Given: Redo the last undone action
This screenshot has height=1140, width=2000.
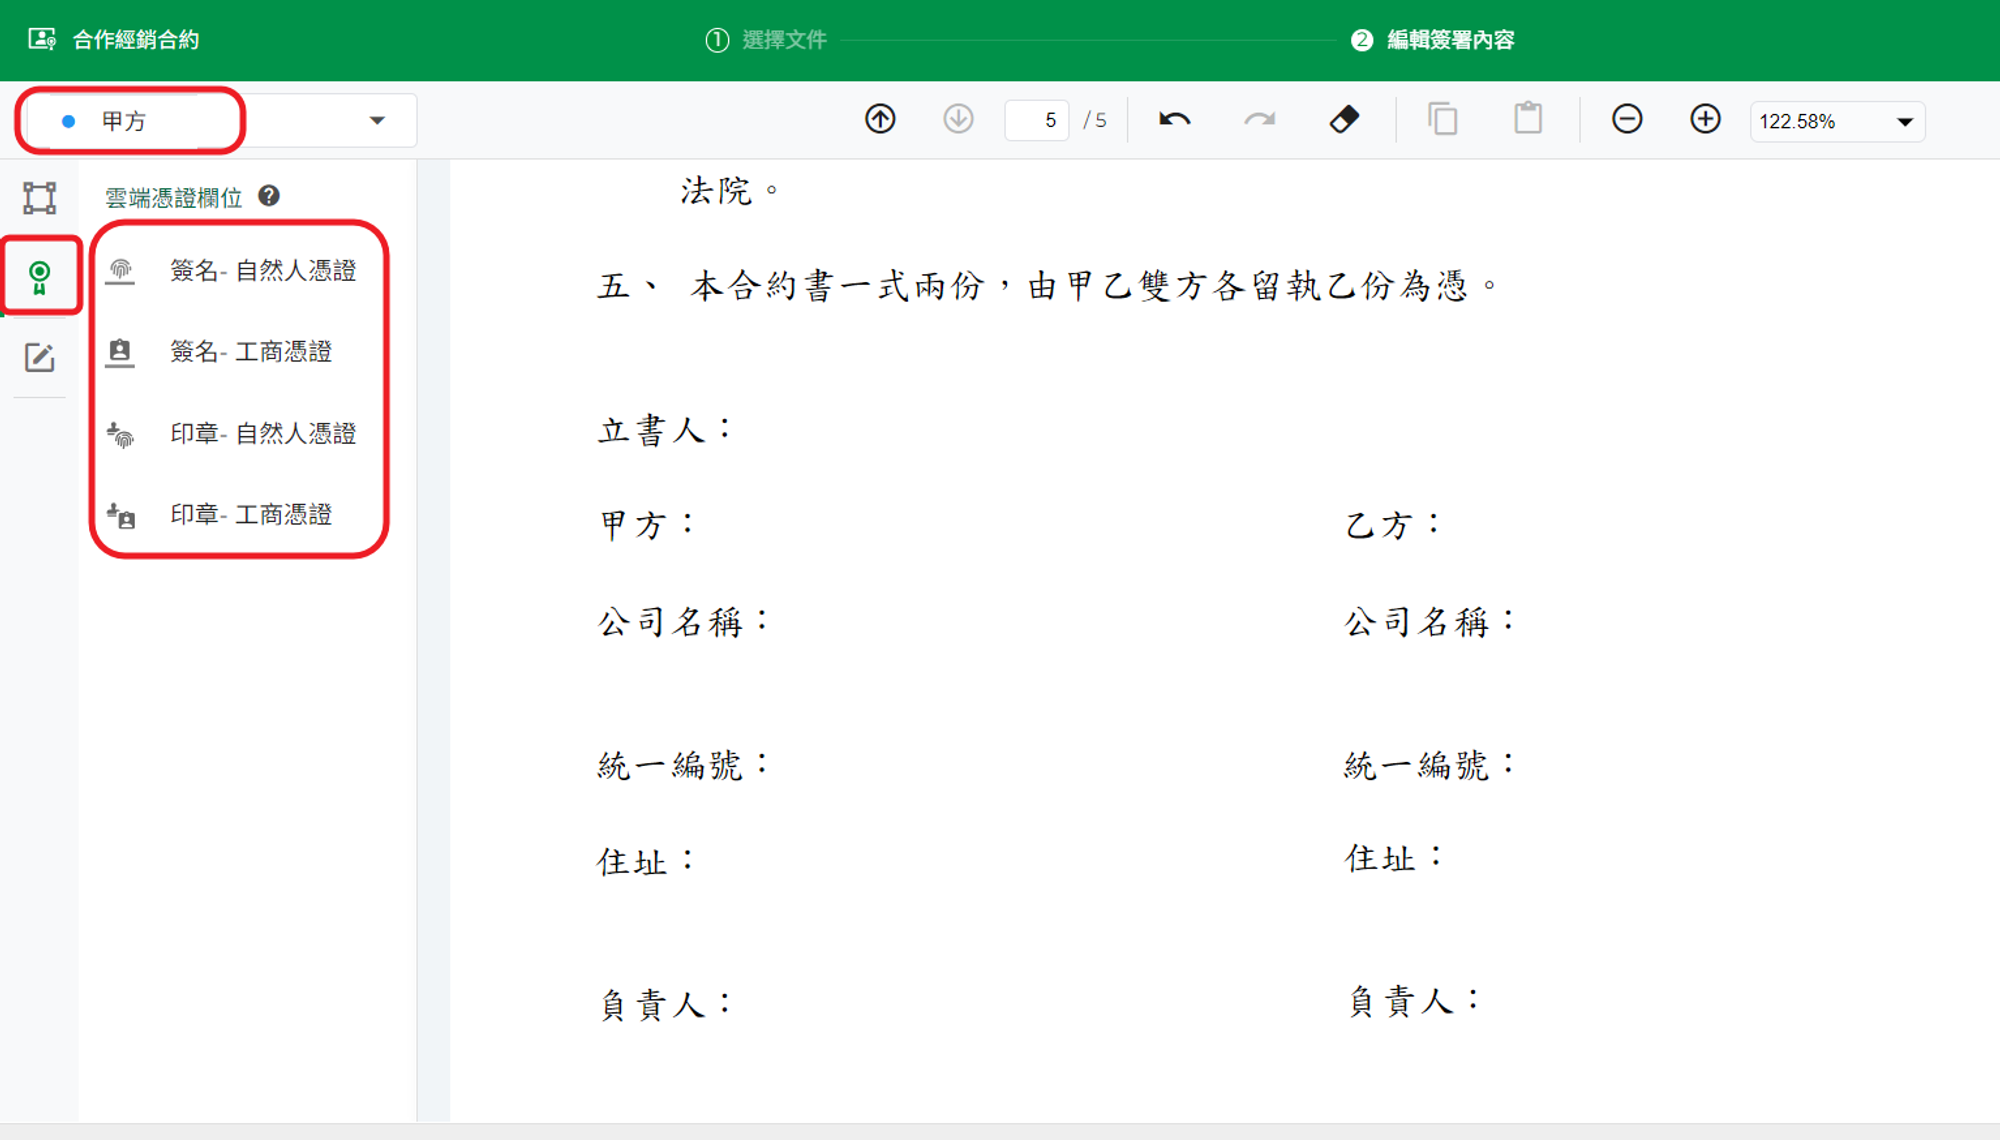Looking at the screenshot, I should tap(1259, 120).
